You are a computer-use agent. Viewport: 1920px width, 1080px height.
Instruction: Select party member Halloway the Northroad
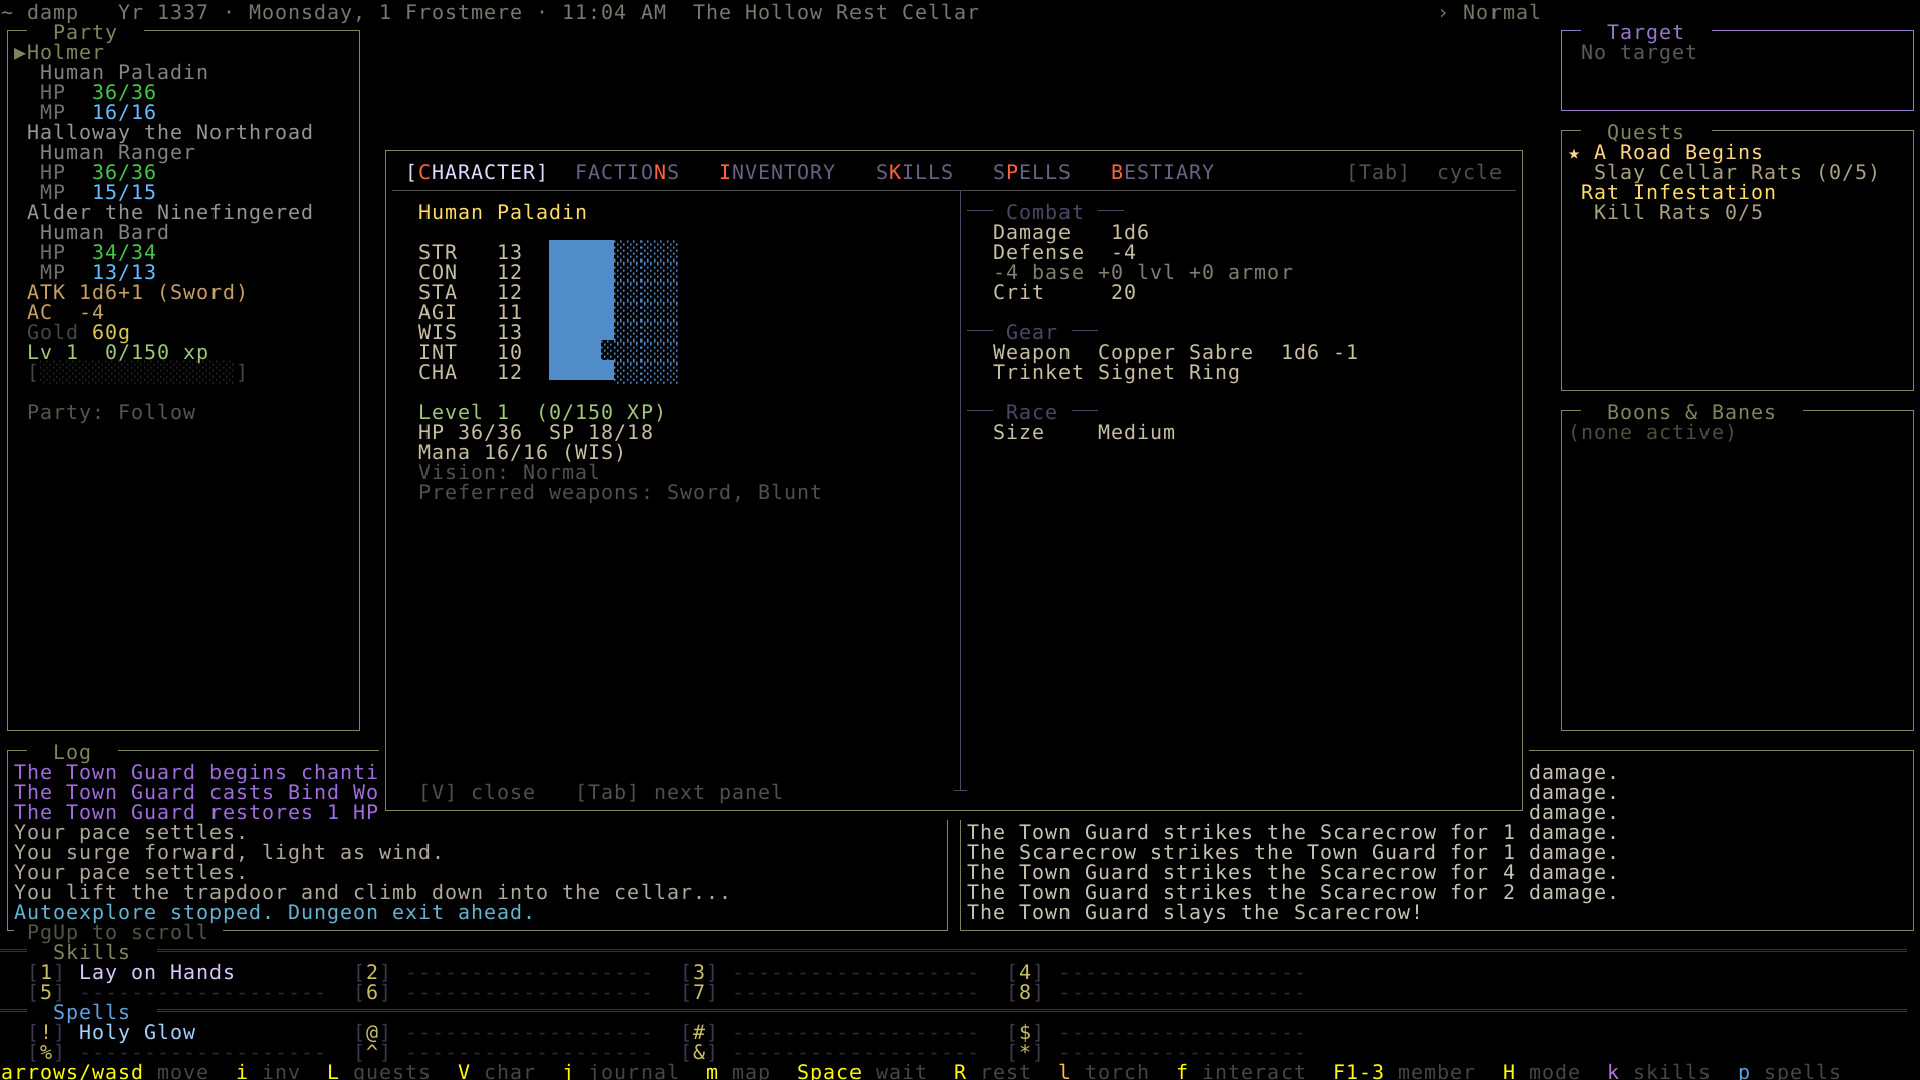pyautogui.click(x=170, y=132)
